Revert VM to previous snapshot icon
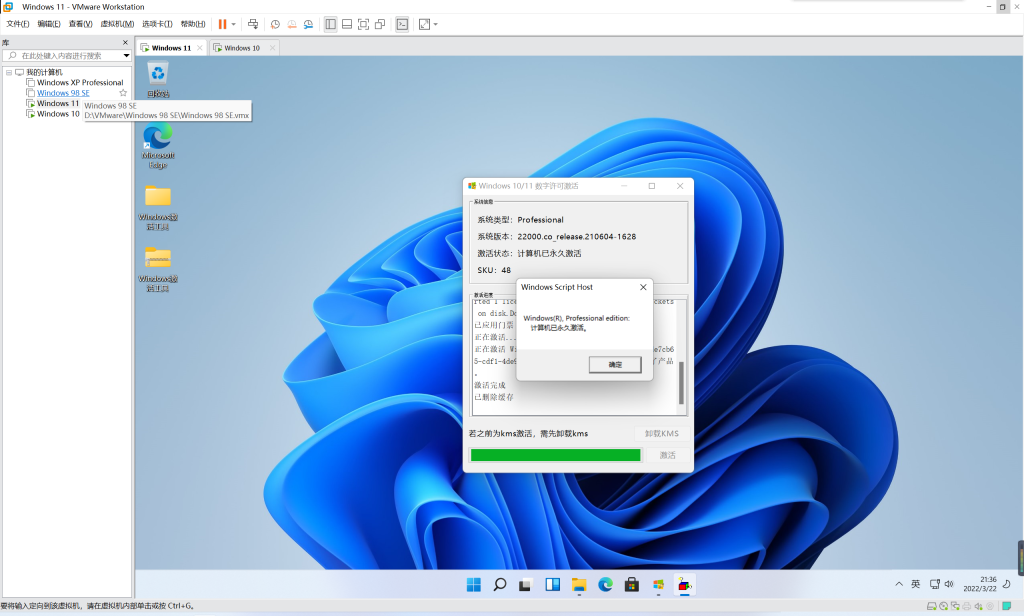 pyautogui.click(x=292, y=24)
